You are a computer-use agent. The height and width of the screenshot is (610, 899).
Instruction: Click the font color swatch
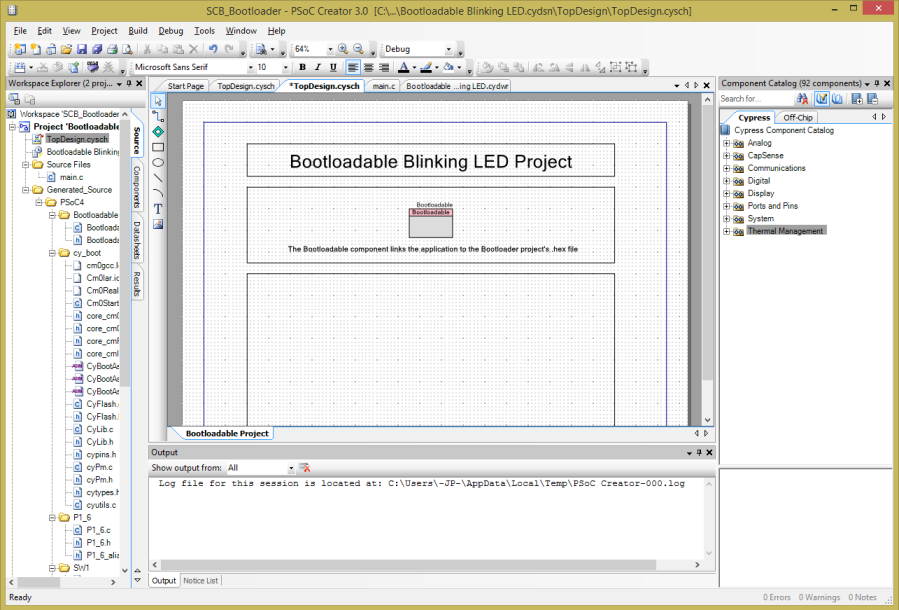pyautogui.click(x=403, y=66)
